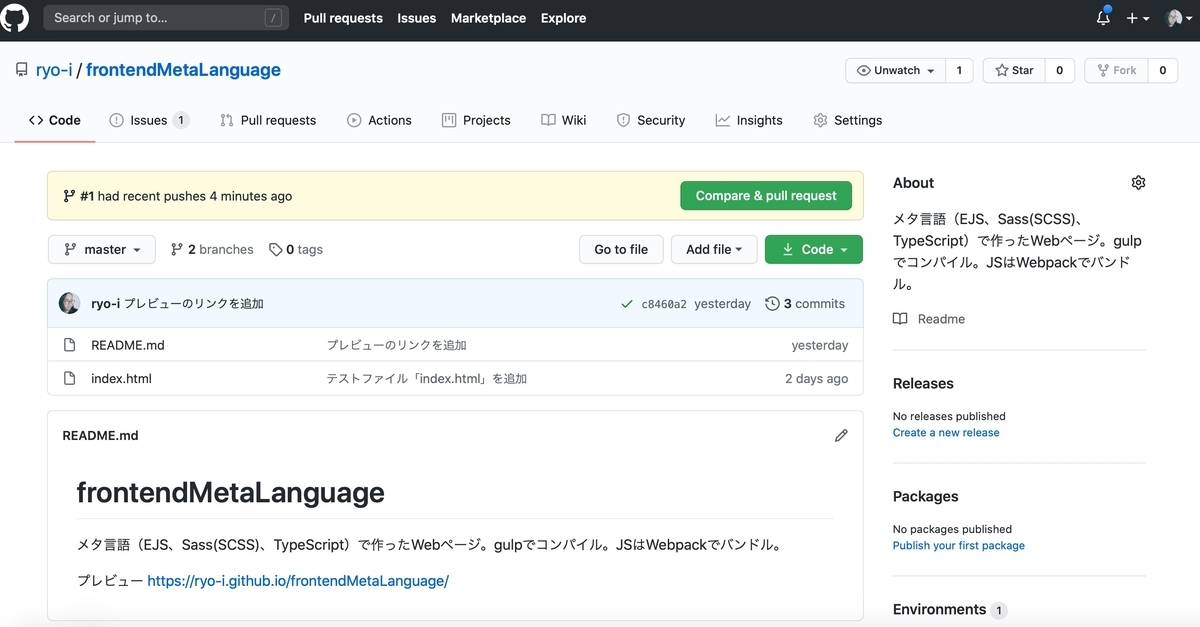Switch to the Code tab

pyautogui.click(x=55, y=120)
